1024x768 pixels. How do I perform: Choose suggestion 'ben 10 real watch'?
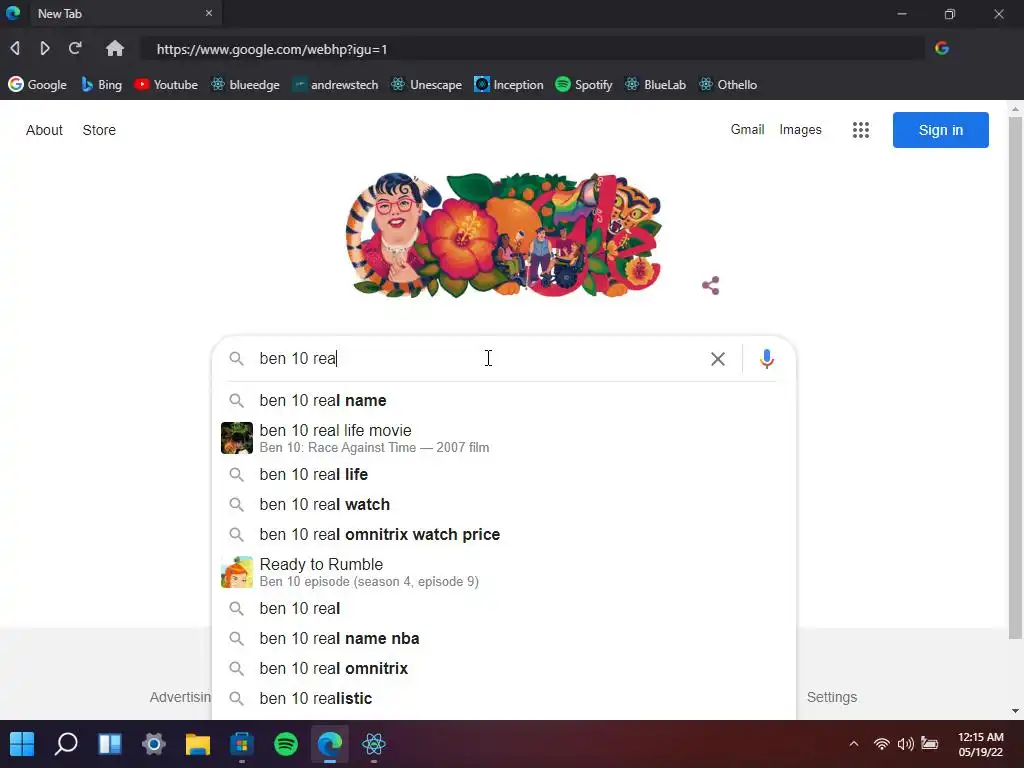[504, 504]
